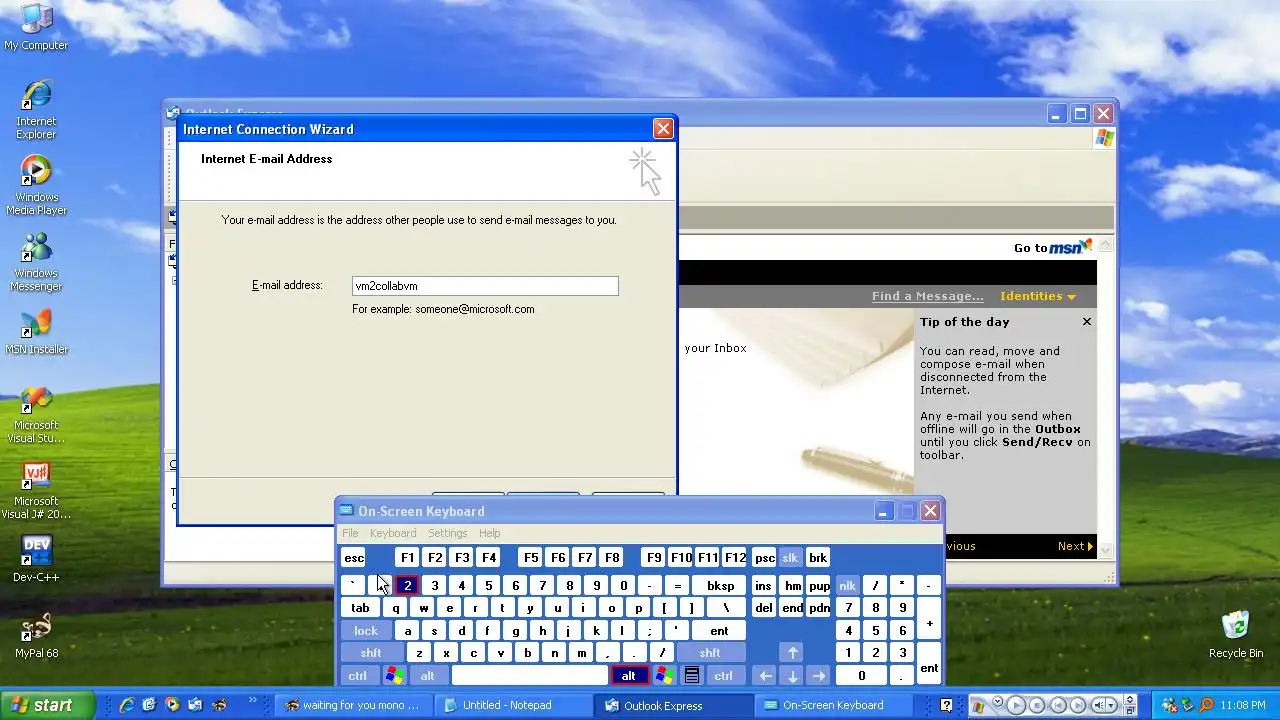The image size is (1280, 720).
Task: Click the spacebar on the on-screen keyboard
Action: pyautogui.click(x=528, y=676)
